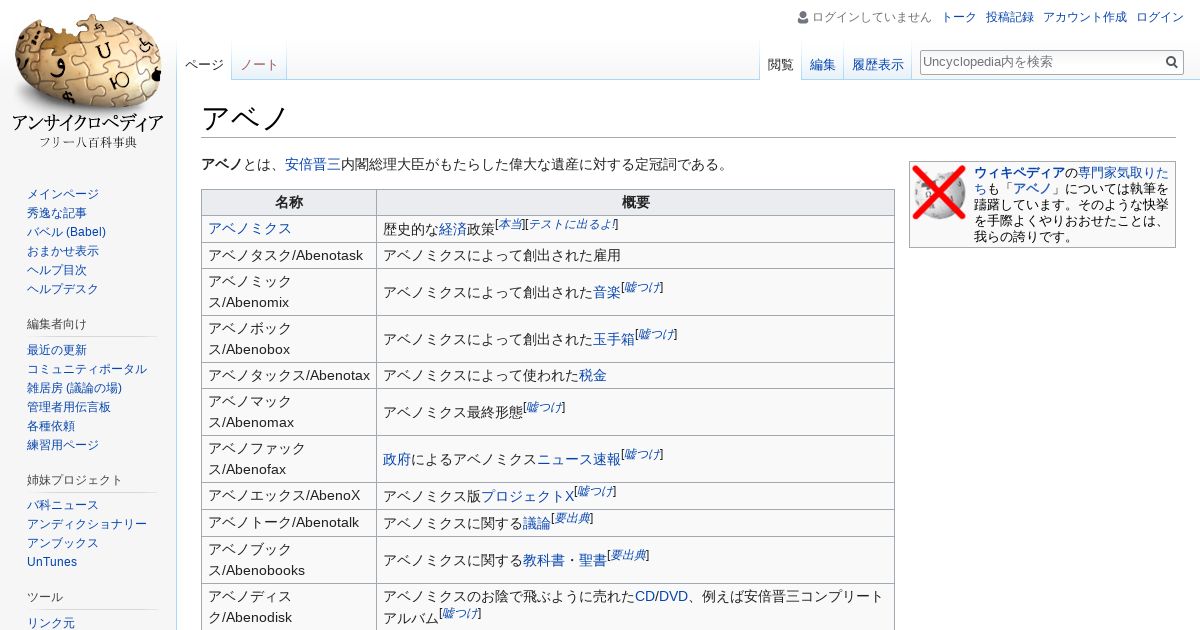
Task: Follow the 音楽 link in the Abenomix row
Action: tap(607, 292)
